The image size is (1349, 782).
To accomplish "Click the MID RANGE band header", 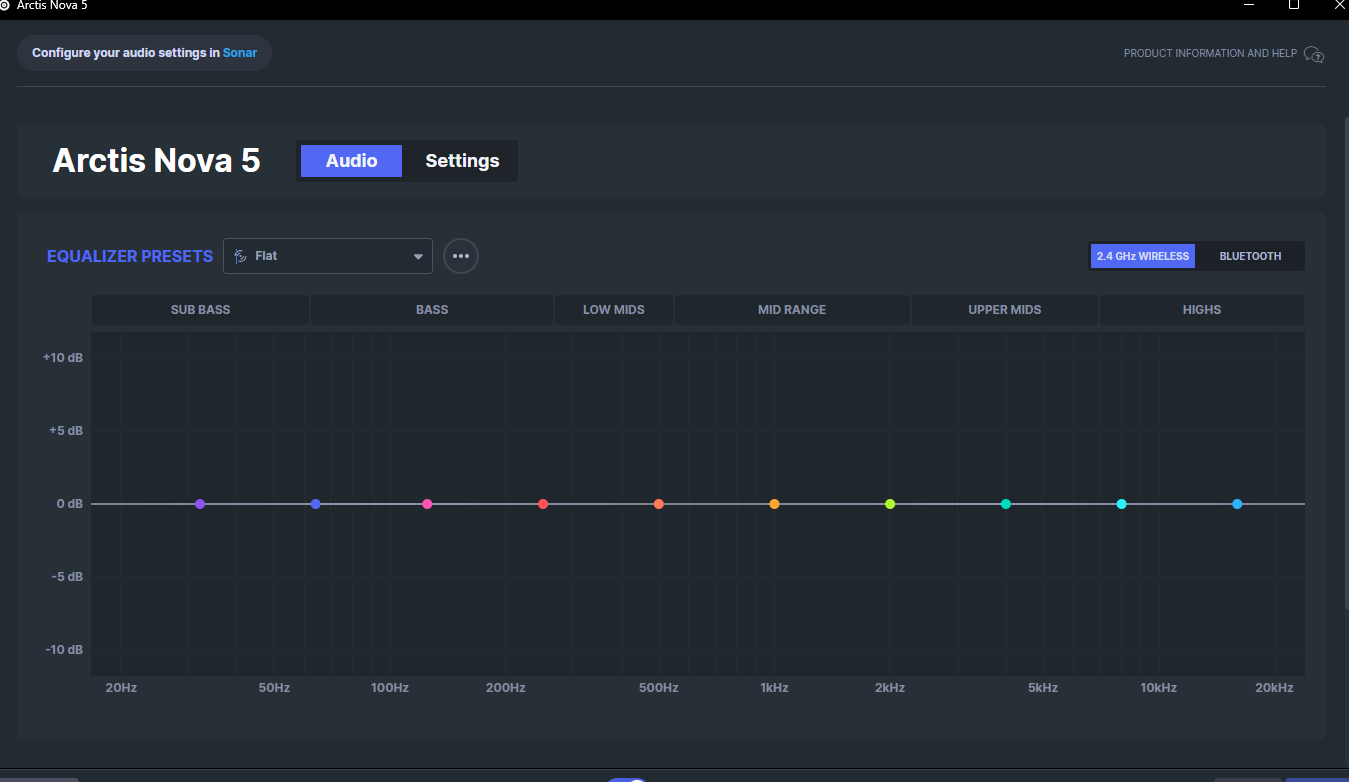I will pyautogui.click(x=792, y=310).
